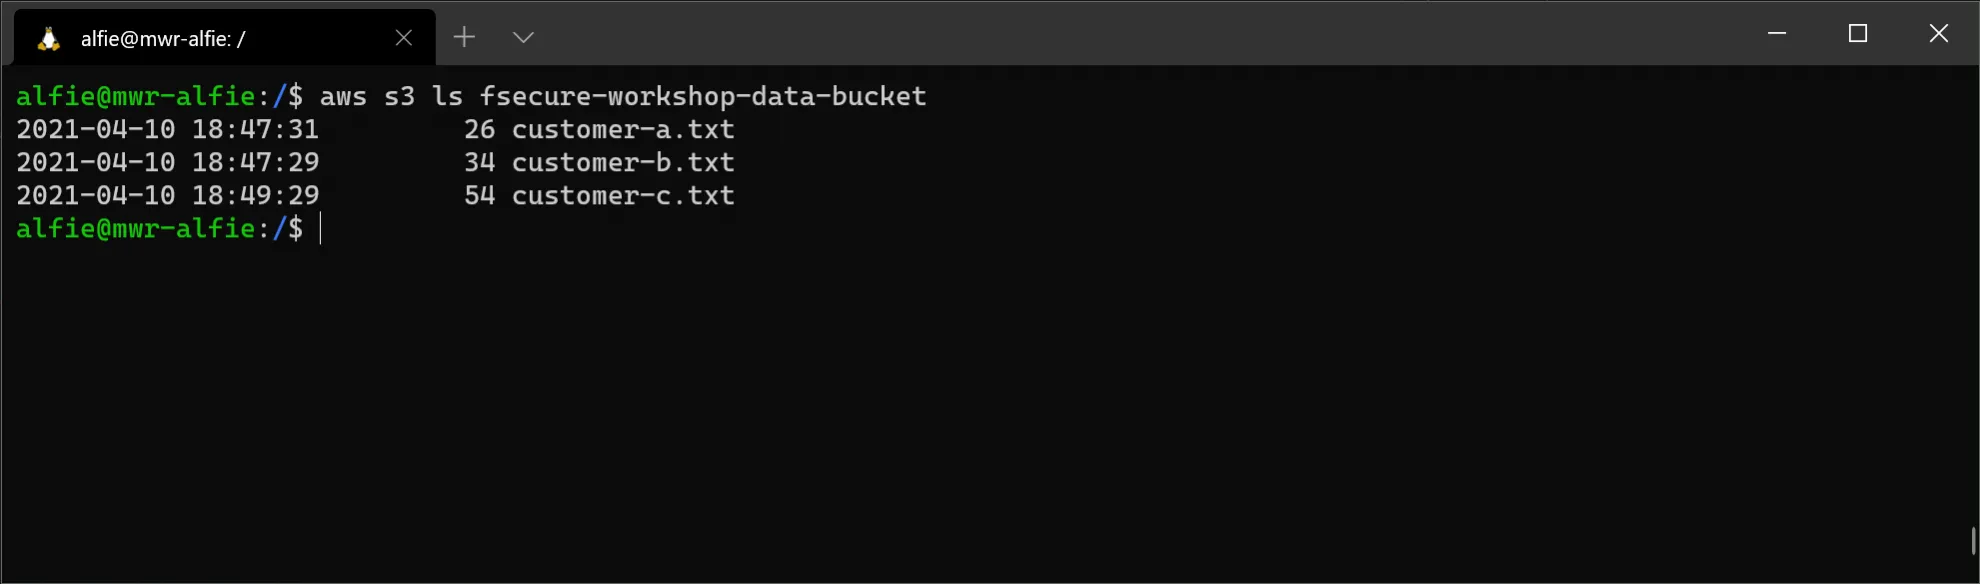Click the customer-b.txt filename
Image resolution: width=1980 pixels, height=584 pixels.
pos(623,162)
